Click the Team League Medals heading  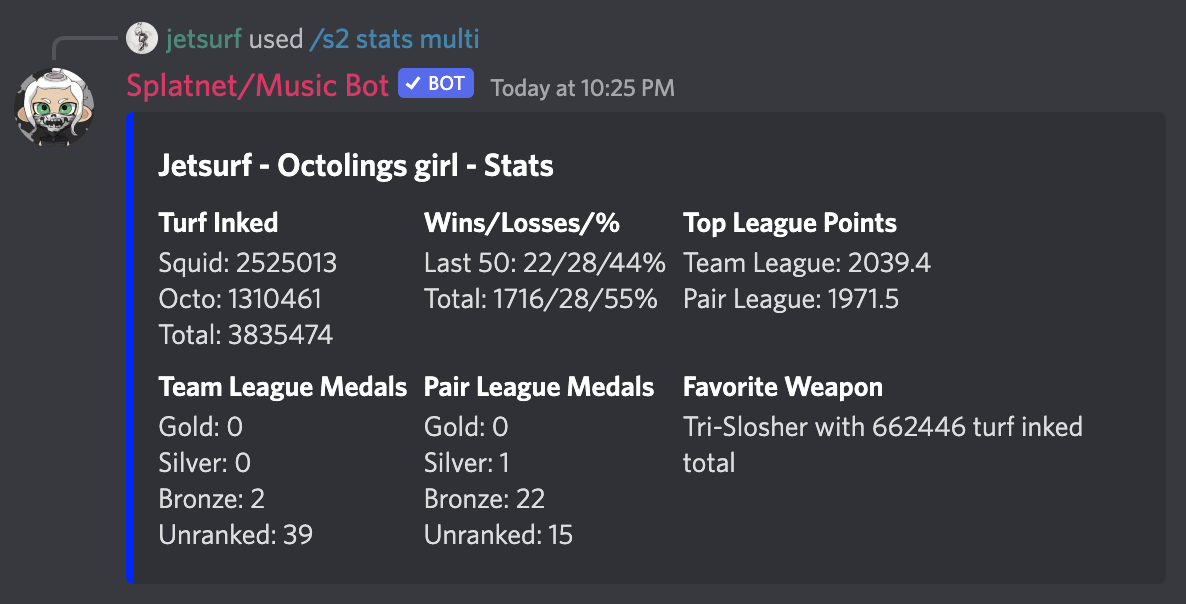(x=283, y=387)
